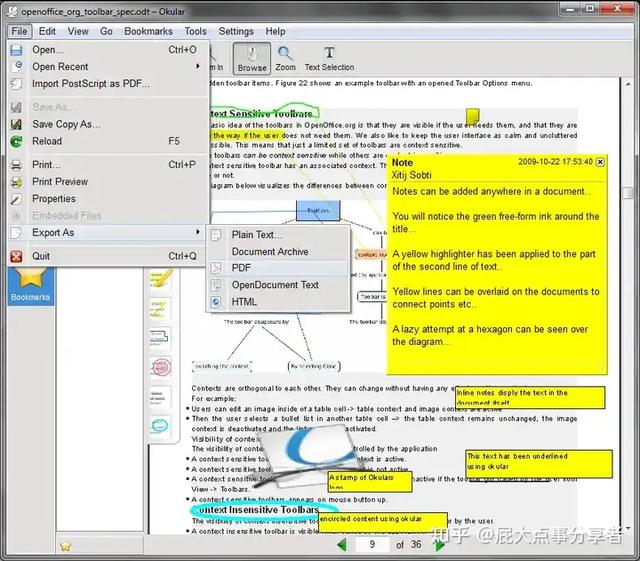Image resolution: width=640 pixels, height=561 pixels.
Task: Select the Zoom tool
Action: [285, 58]
